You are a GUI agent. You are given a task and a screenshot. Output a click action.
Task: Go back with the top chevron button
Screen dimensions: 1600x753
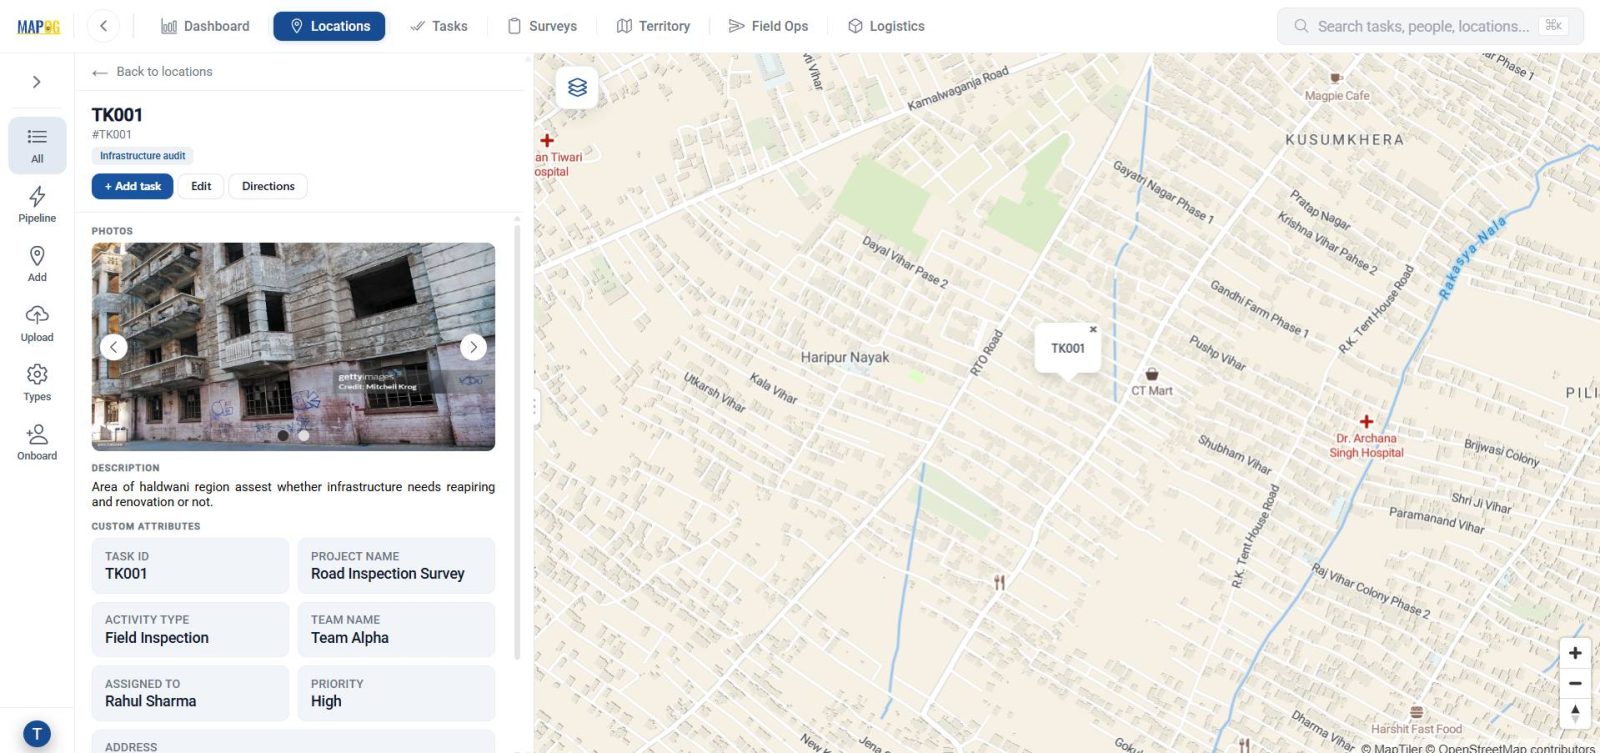click(103, 26)
